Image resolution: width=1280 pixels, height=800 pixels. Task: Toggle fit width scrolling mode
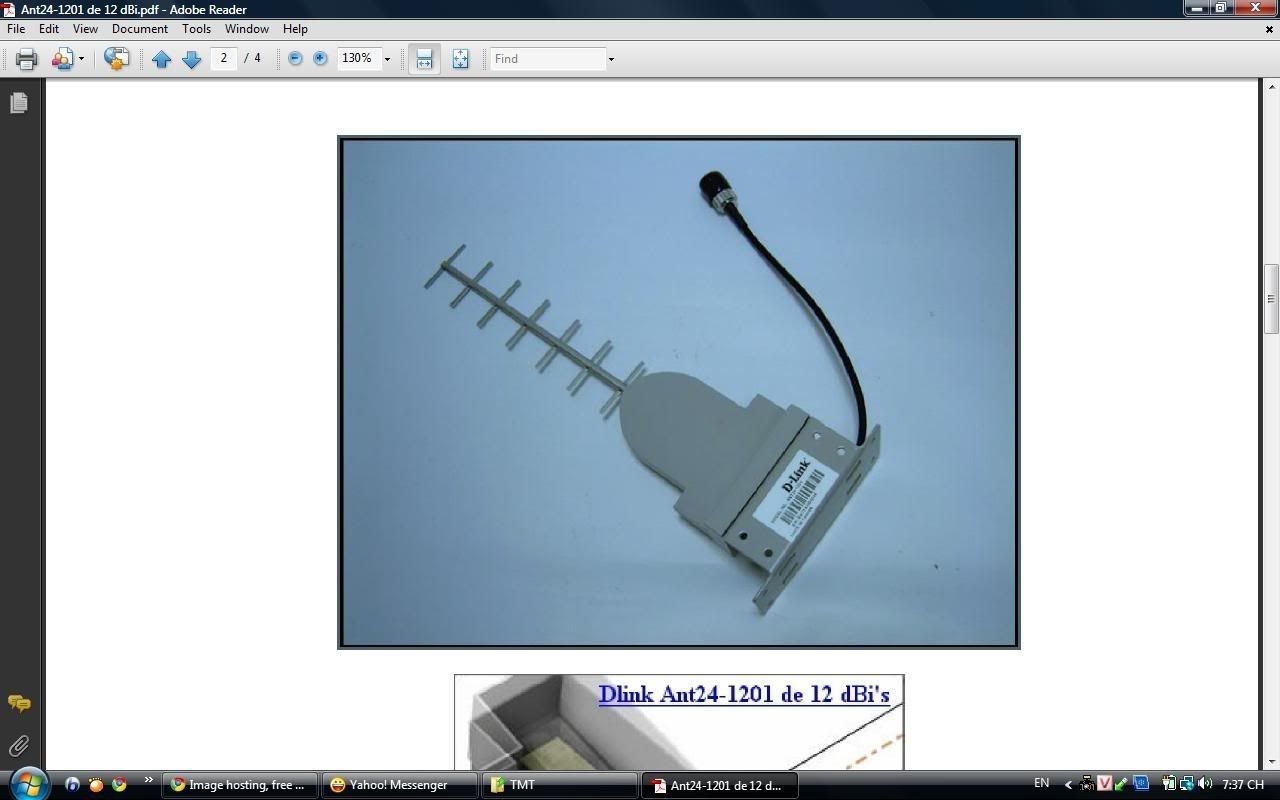[x=424, y=59]
